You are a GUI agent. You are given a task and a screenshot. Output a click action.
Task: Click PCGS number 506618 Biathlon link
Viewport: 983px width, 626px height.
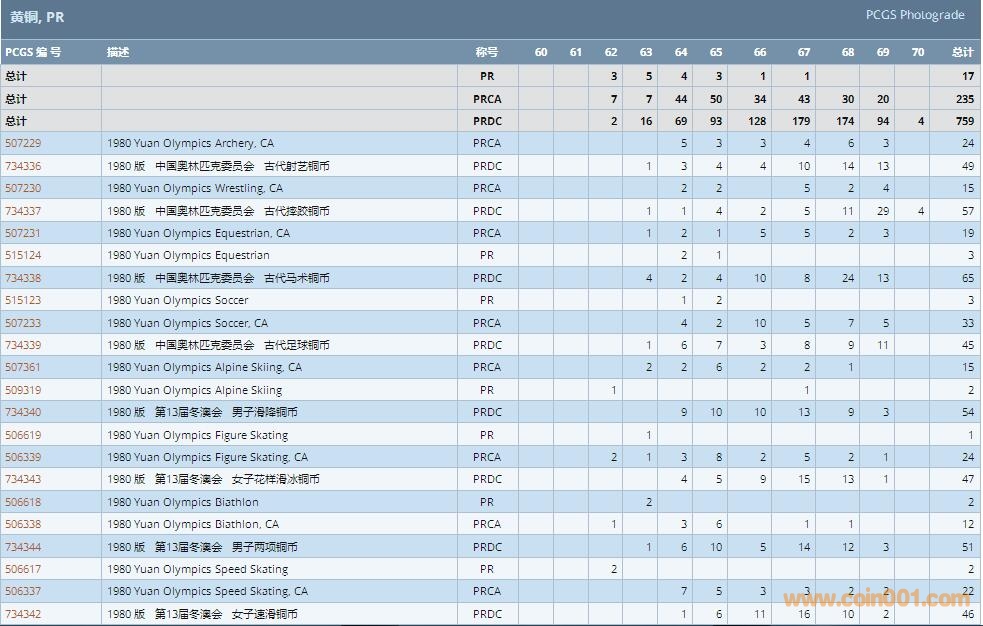[23, 502]
